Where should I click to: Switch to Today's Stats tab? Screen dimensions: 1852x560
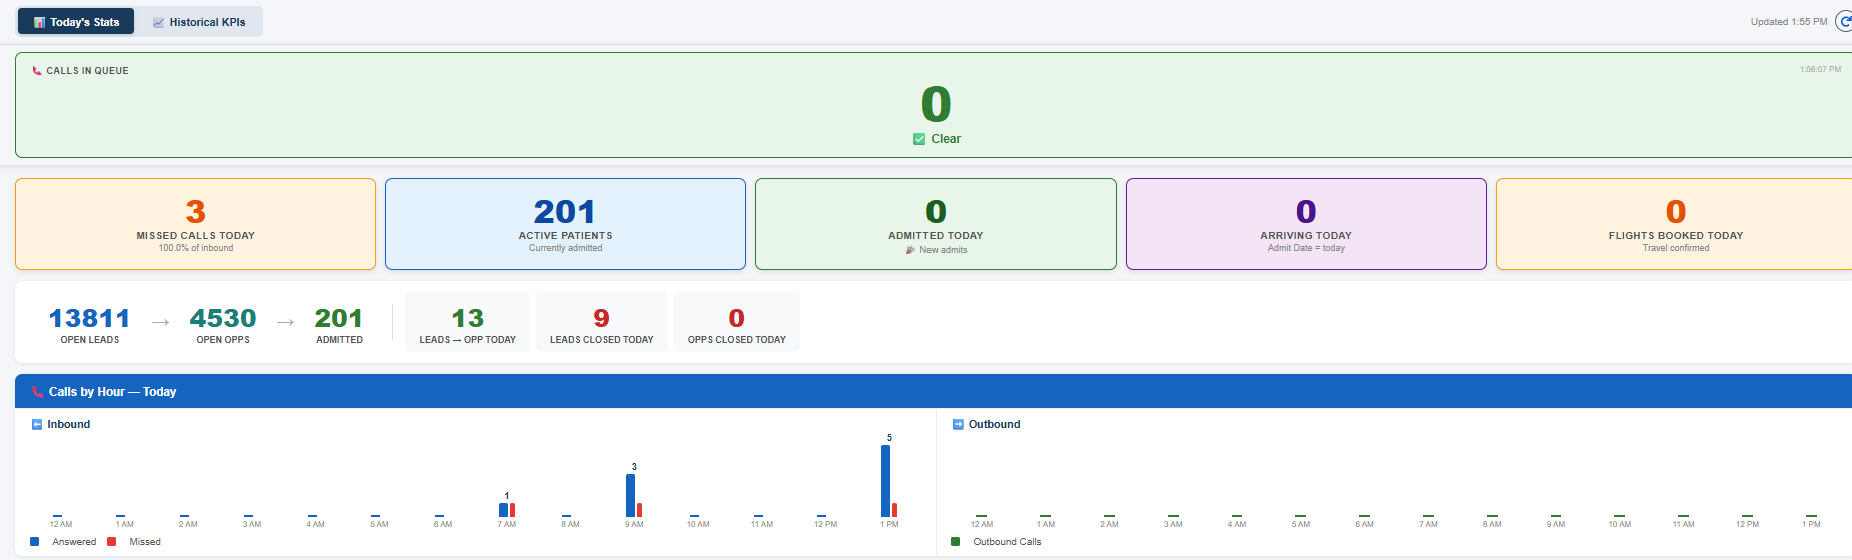tap(76, 22)
